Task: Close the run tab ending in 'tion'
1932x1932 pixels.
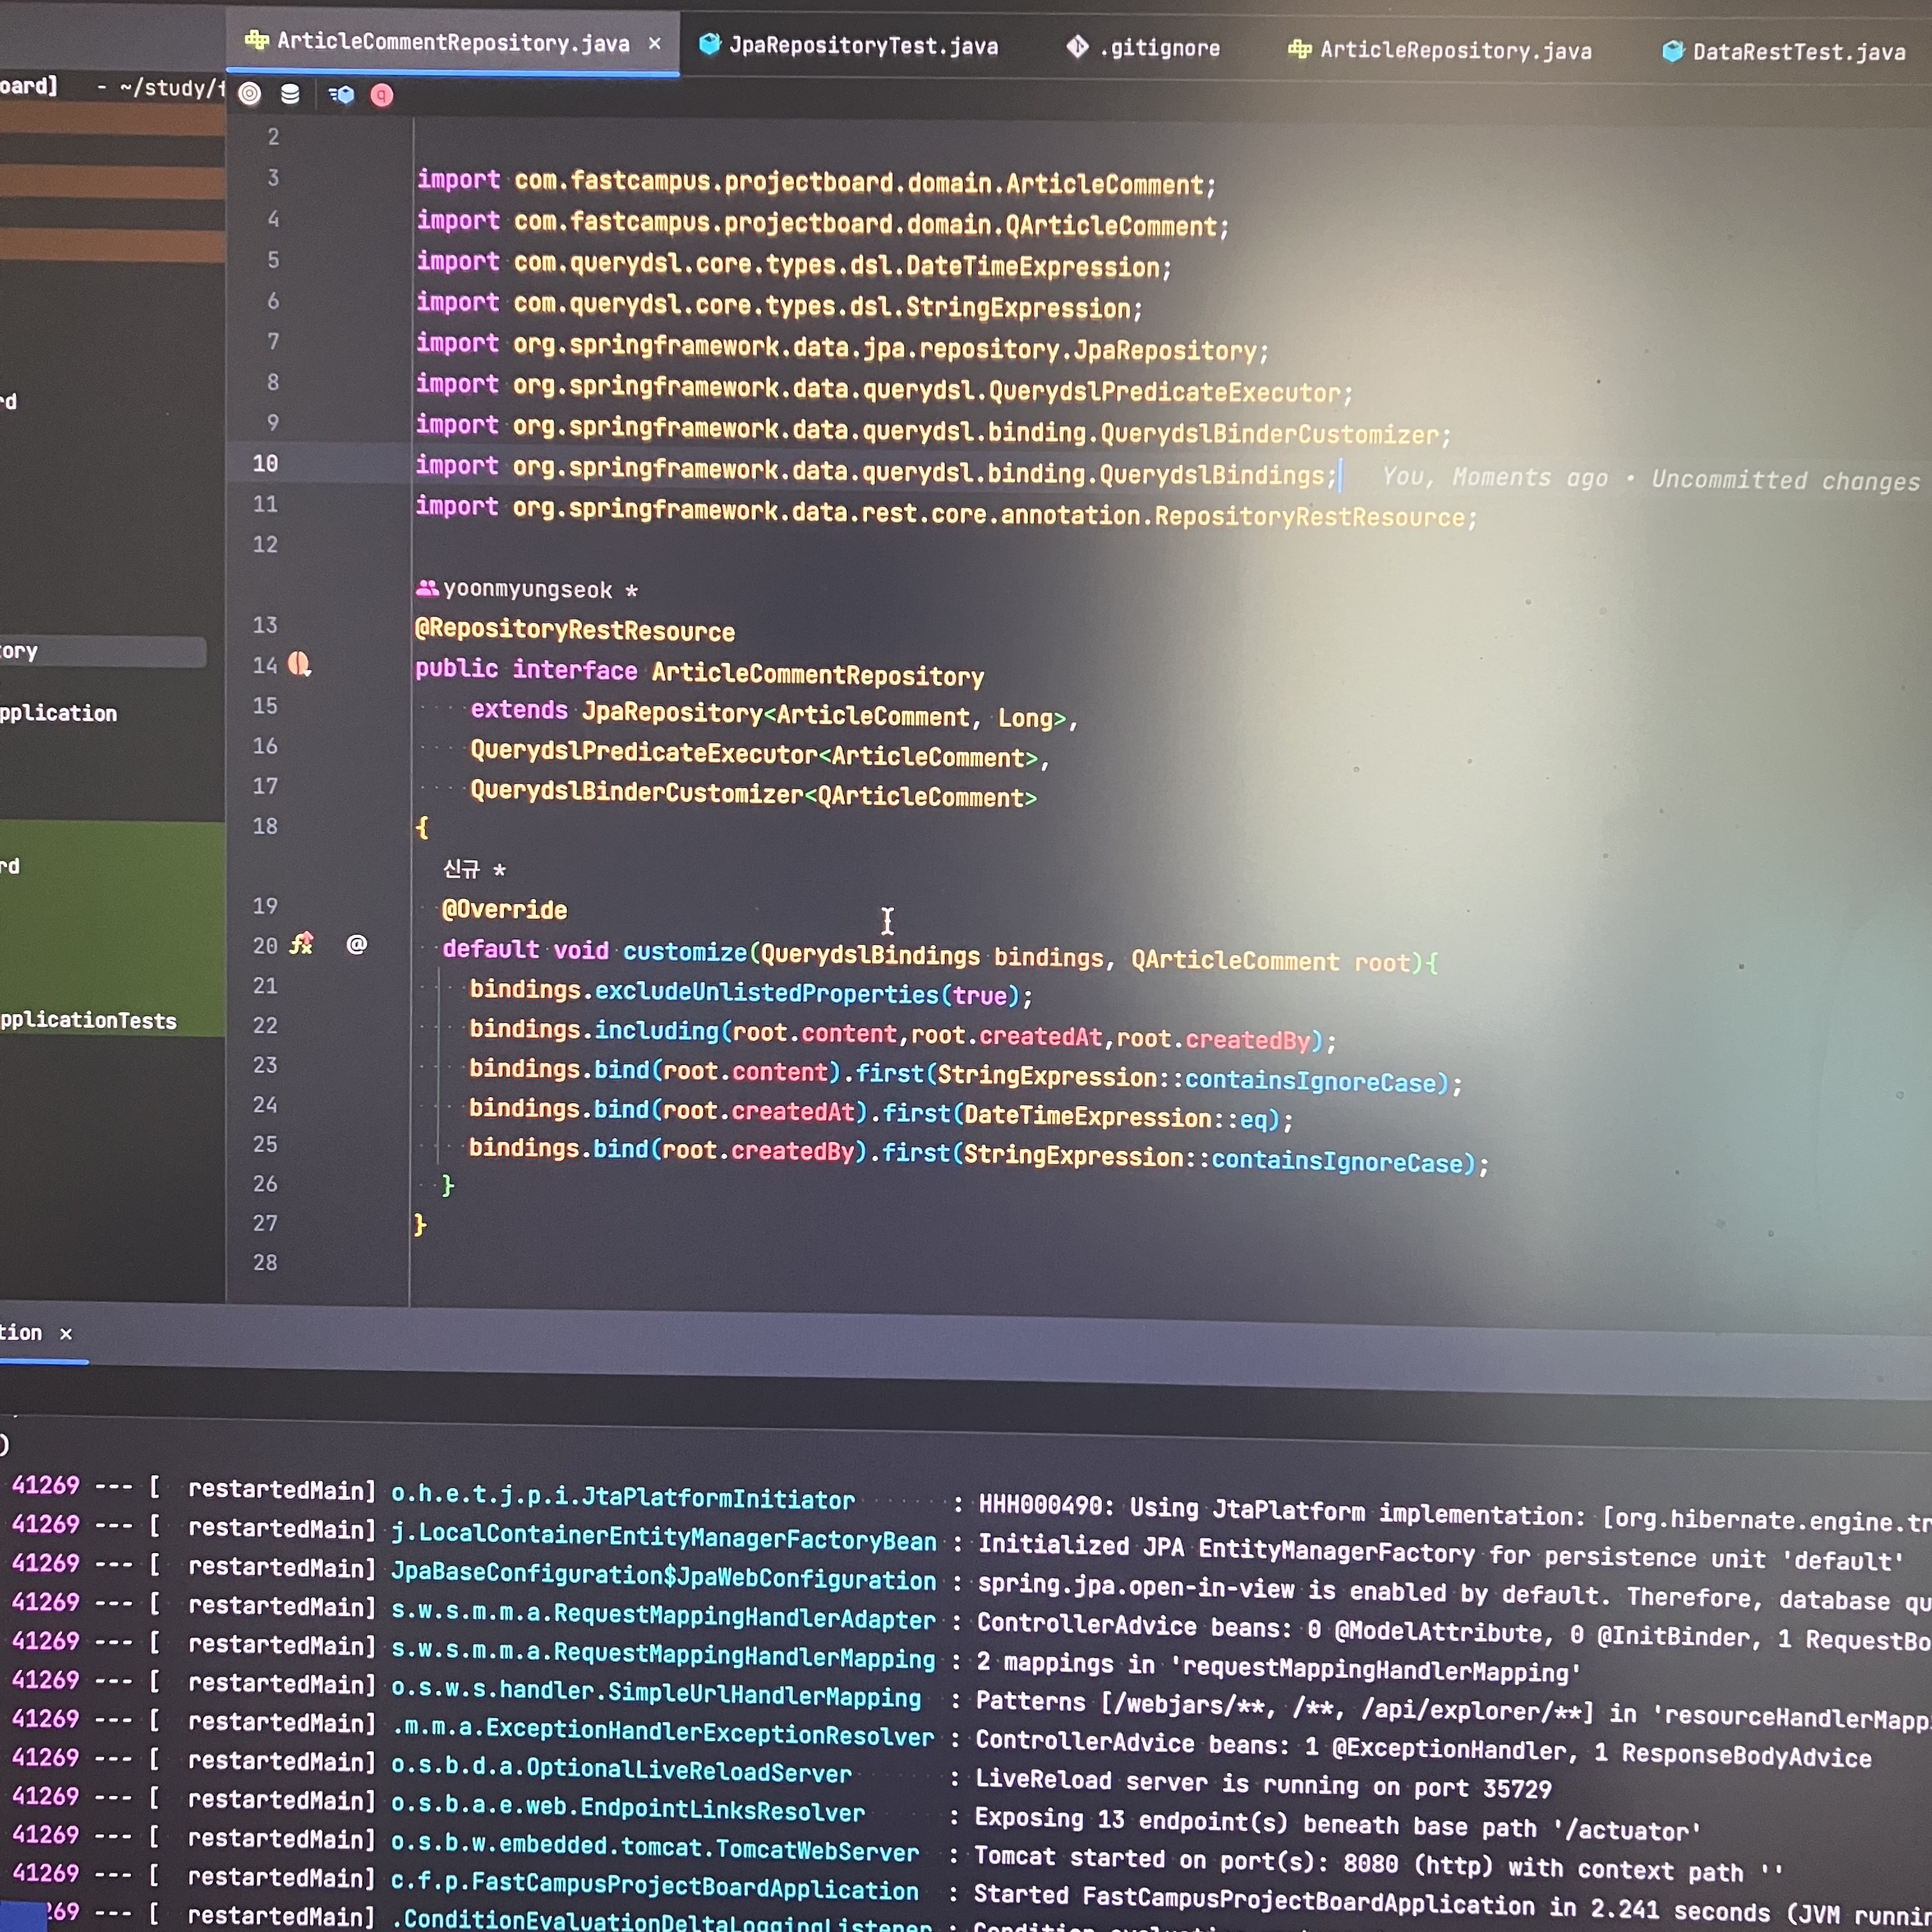Action: tap(66, 1334)
